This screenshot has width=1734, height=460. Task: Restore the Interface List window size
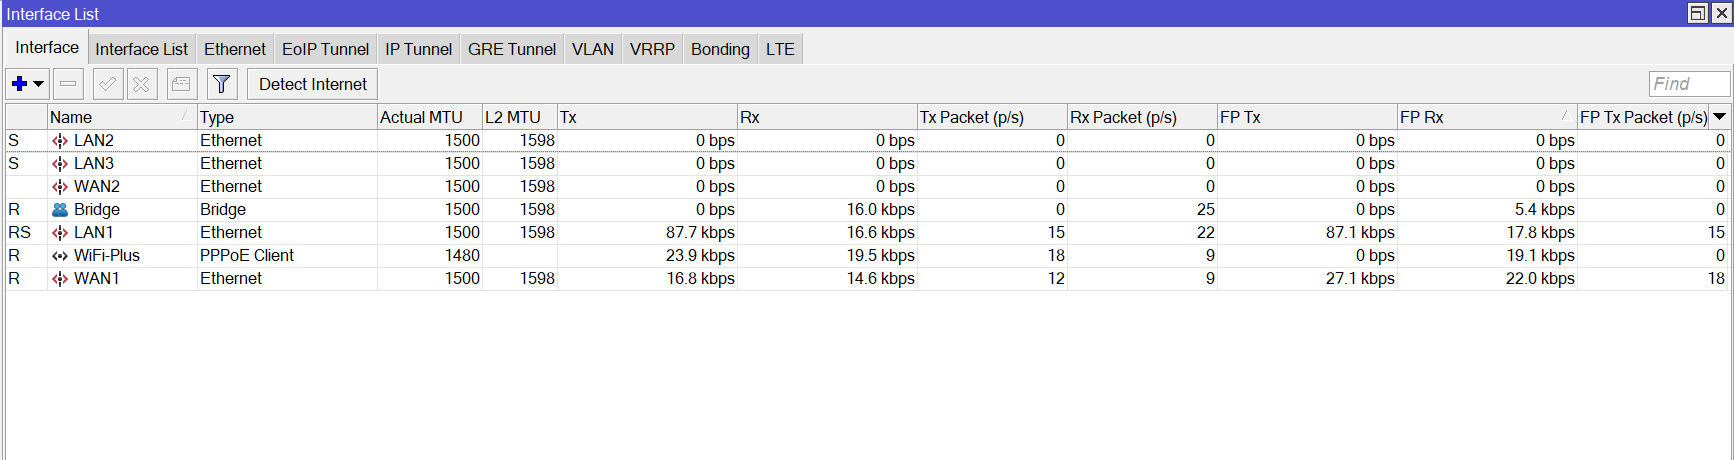[x=1698, y=13]
